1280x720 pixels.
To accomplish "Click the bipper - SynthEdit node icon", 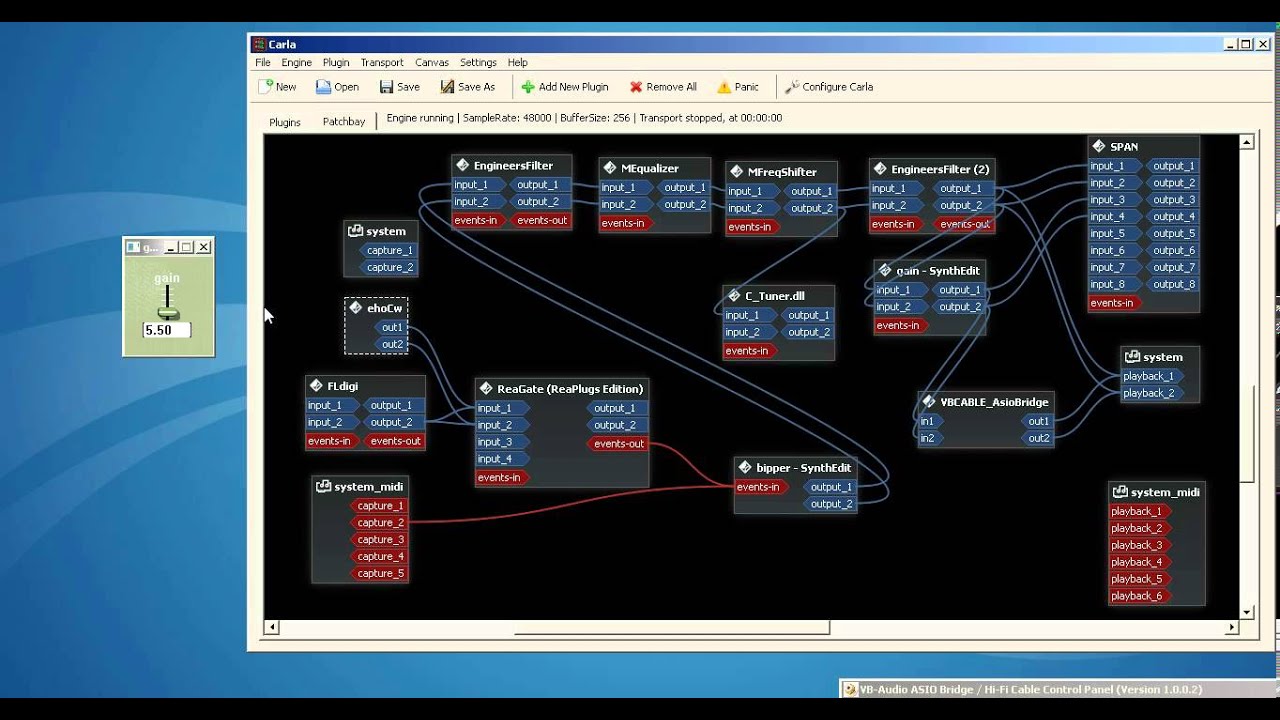I will tap(745, 467).
